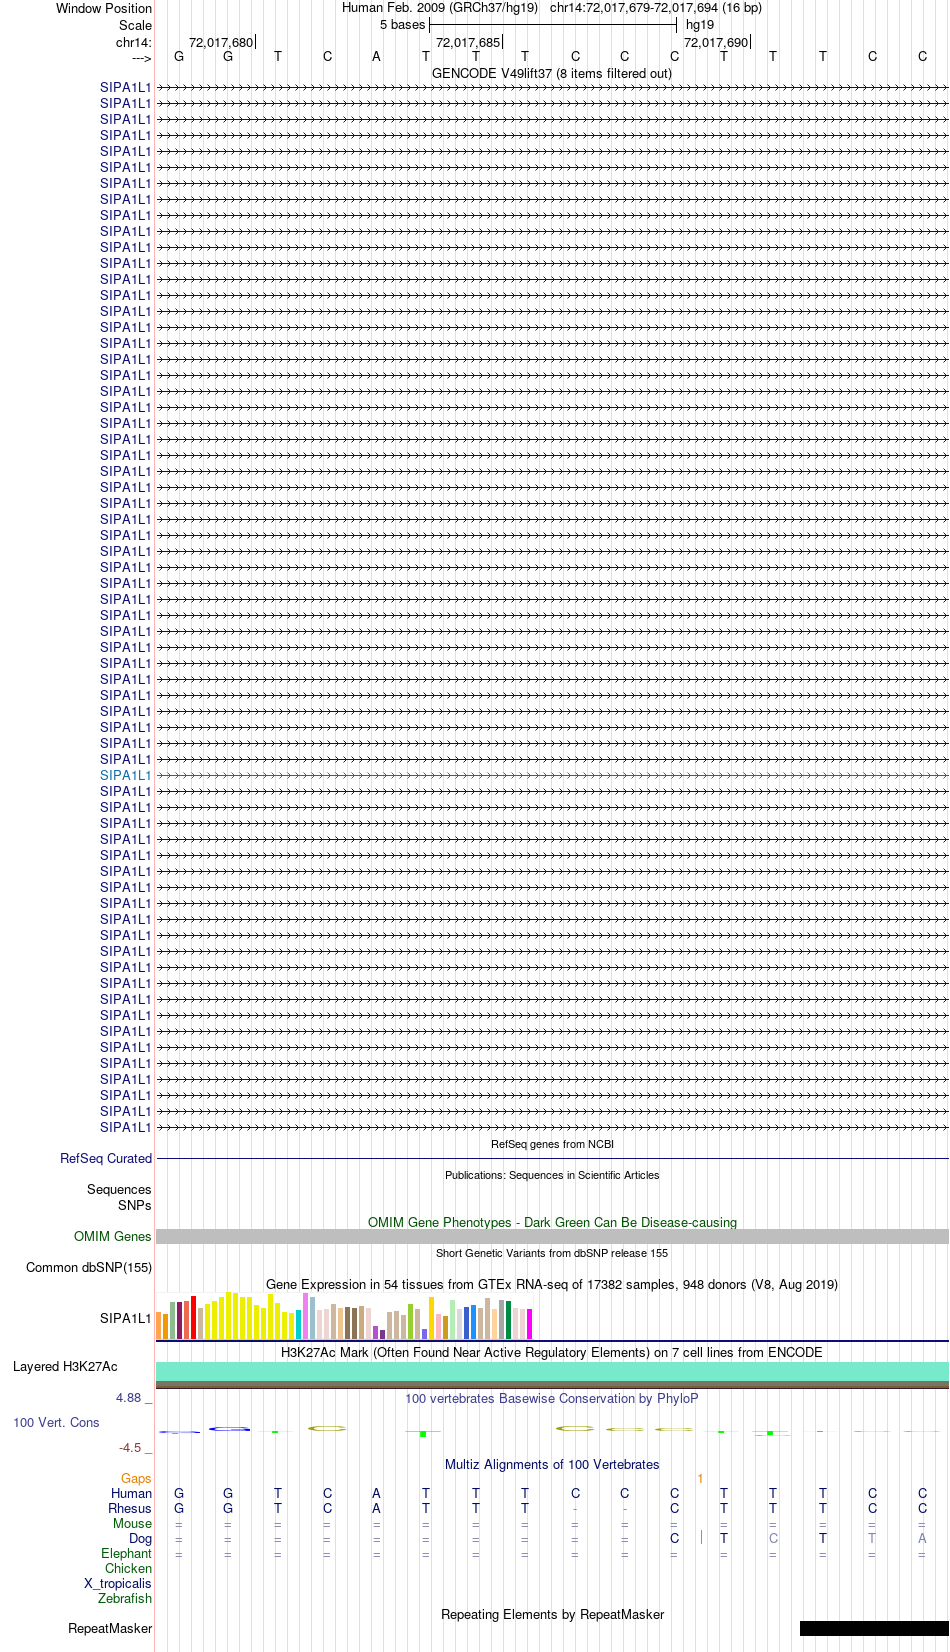This screenshot has width=950, height=1652.
Task: Open the H3K27Ac Mark track title
Action: click(x=552, y=1352)
